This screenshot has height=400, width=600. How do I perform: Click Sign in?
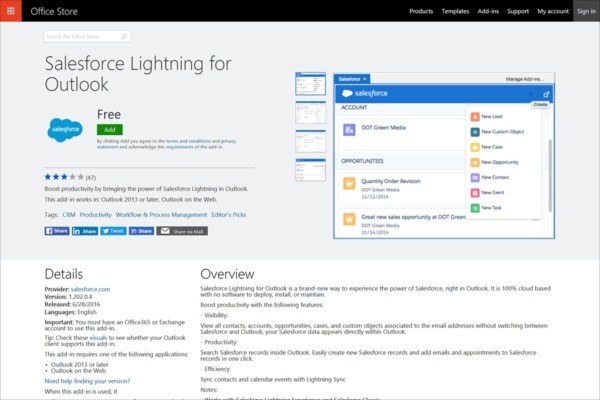tap(586, 11)
